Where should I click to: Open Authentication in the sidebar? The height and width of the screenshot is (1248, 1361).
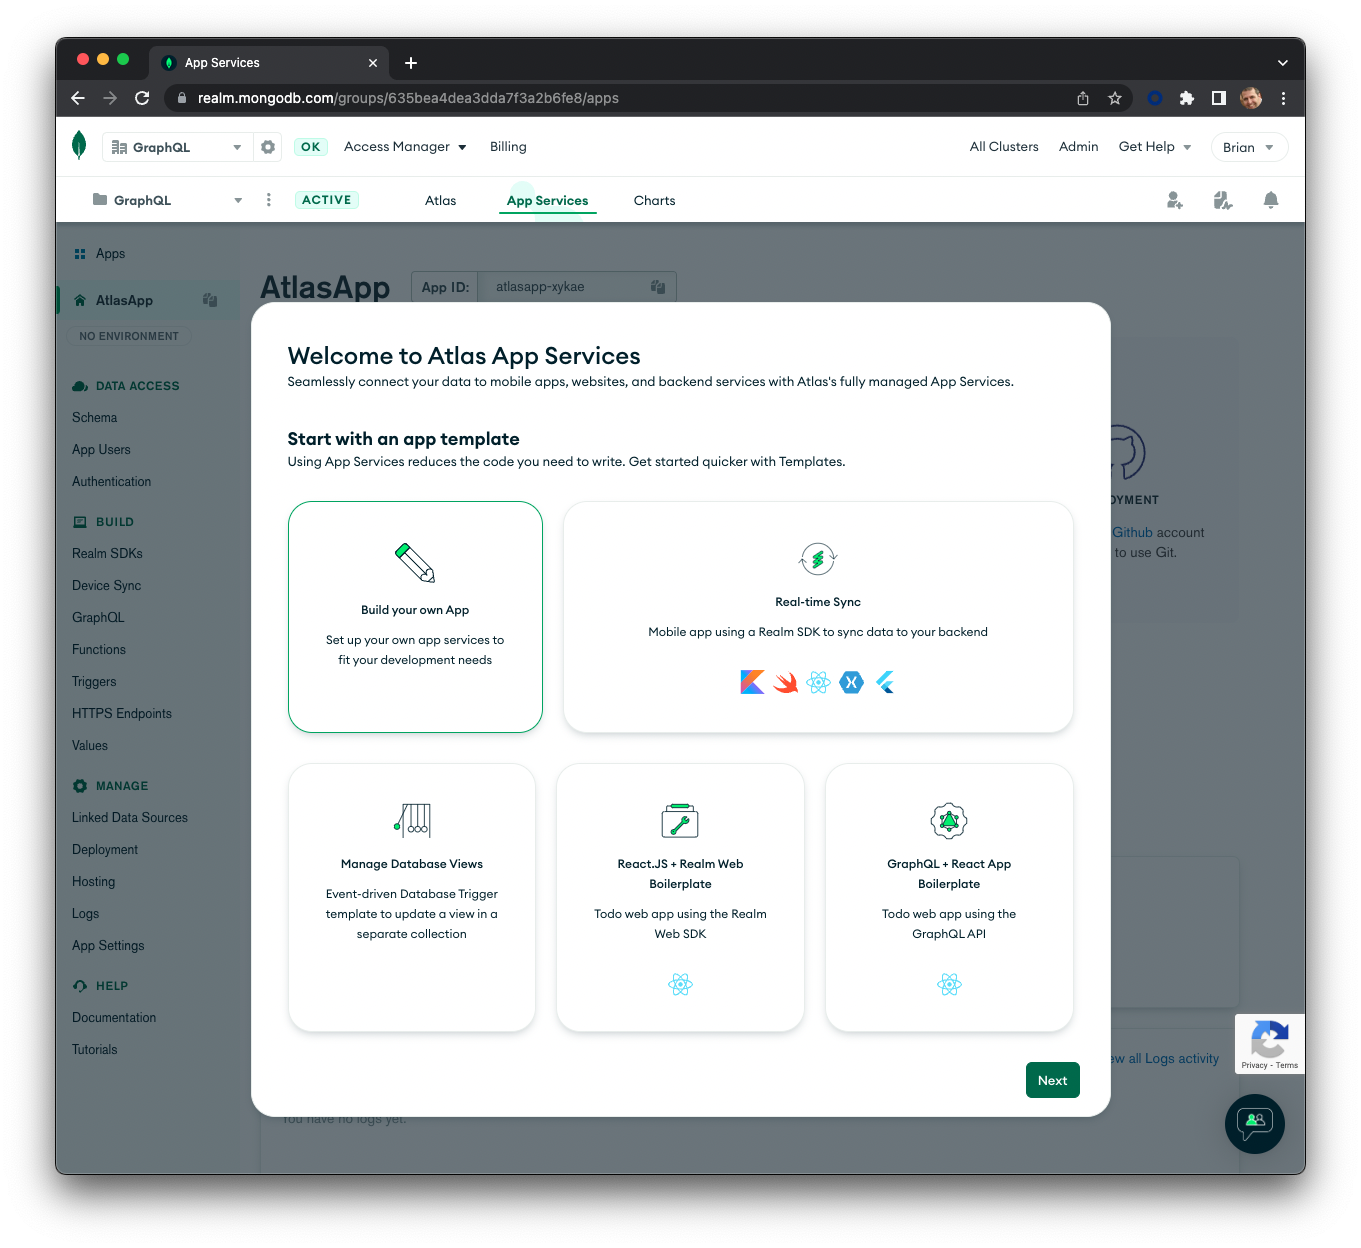(112, 482)
